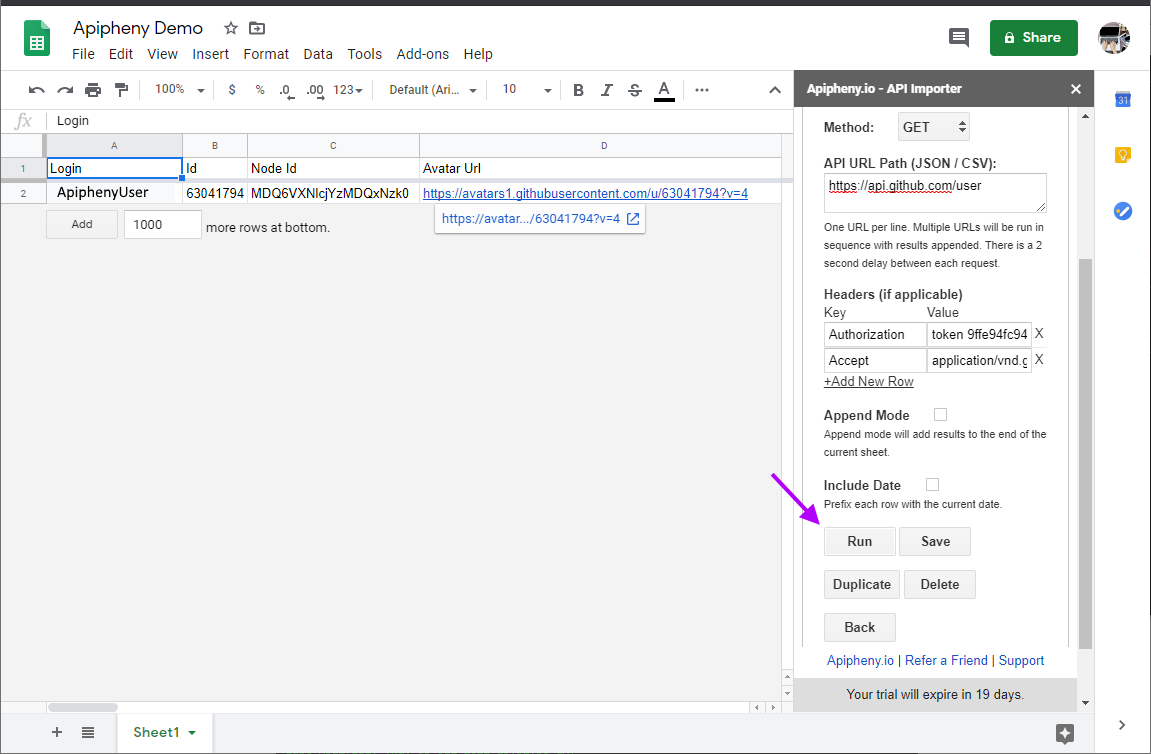The height and width of the screenshot is (754, 1151).
Task: Open the zoom 100% dropdown
Action: click(x=179, y=90)
